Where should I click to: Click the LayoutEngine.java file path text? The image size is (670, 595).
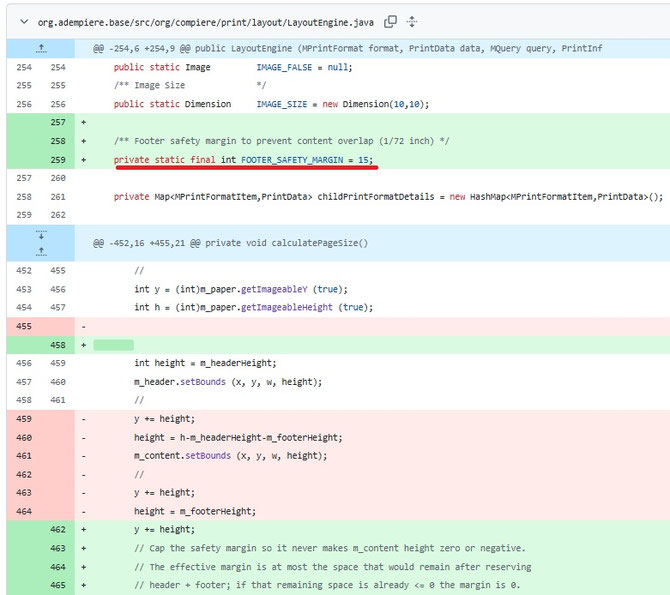206,22
